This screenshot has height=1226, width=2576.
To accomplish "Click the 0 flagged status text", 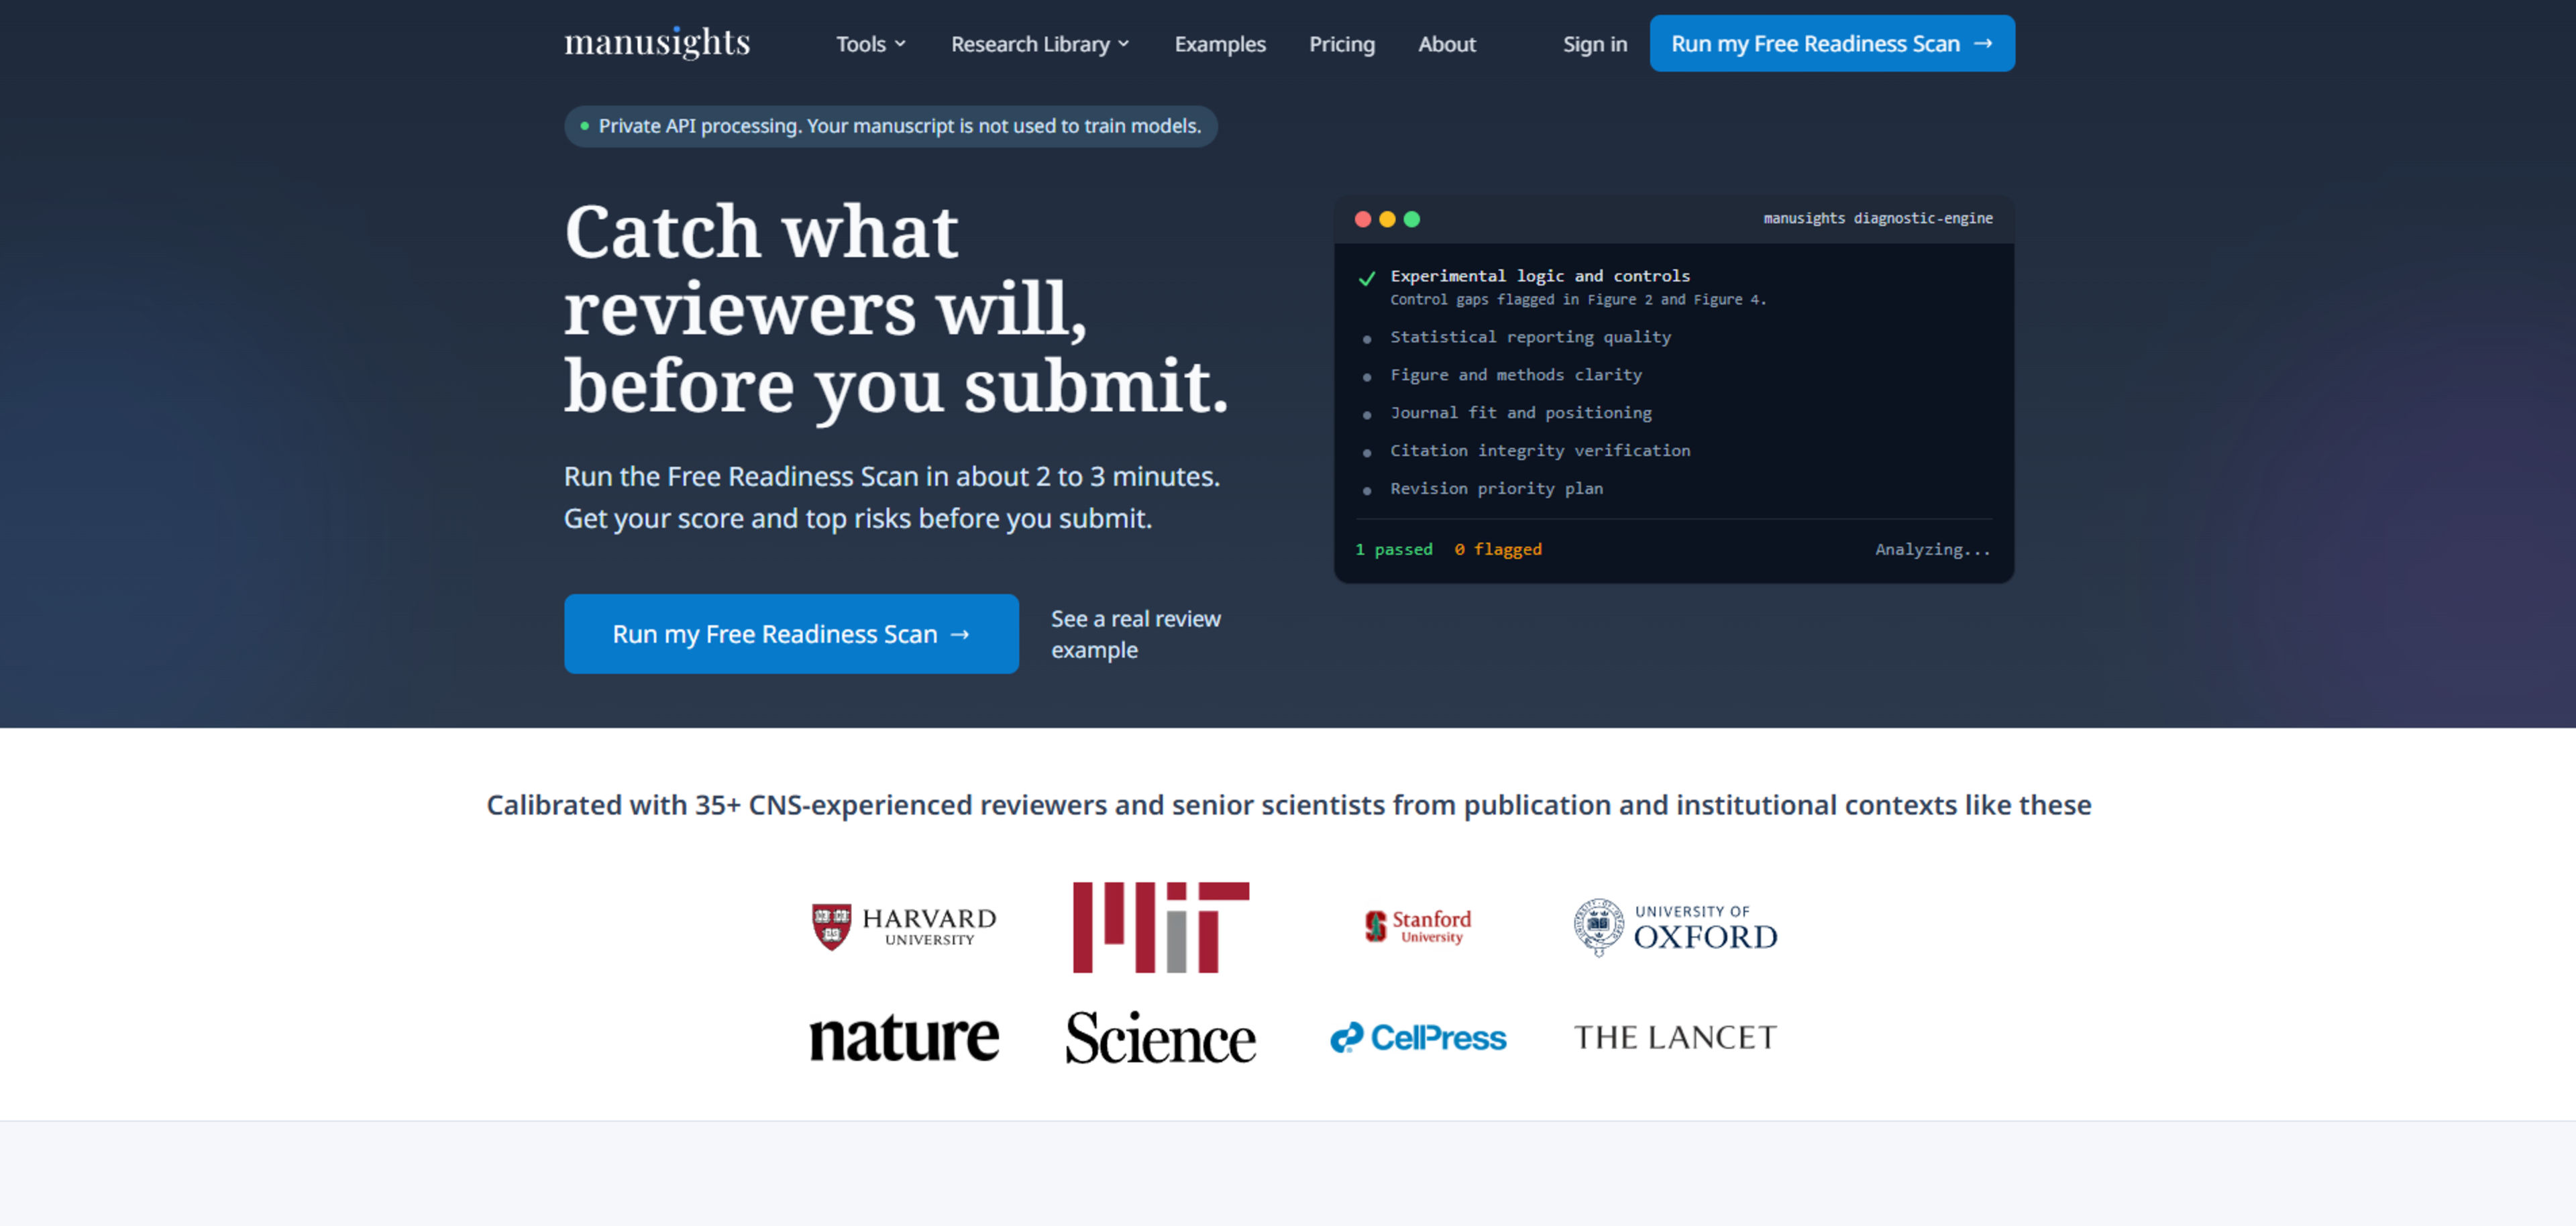I will tap(1498, 549).
